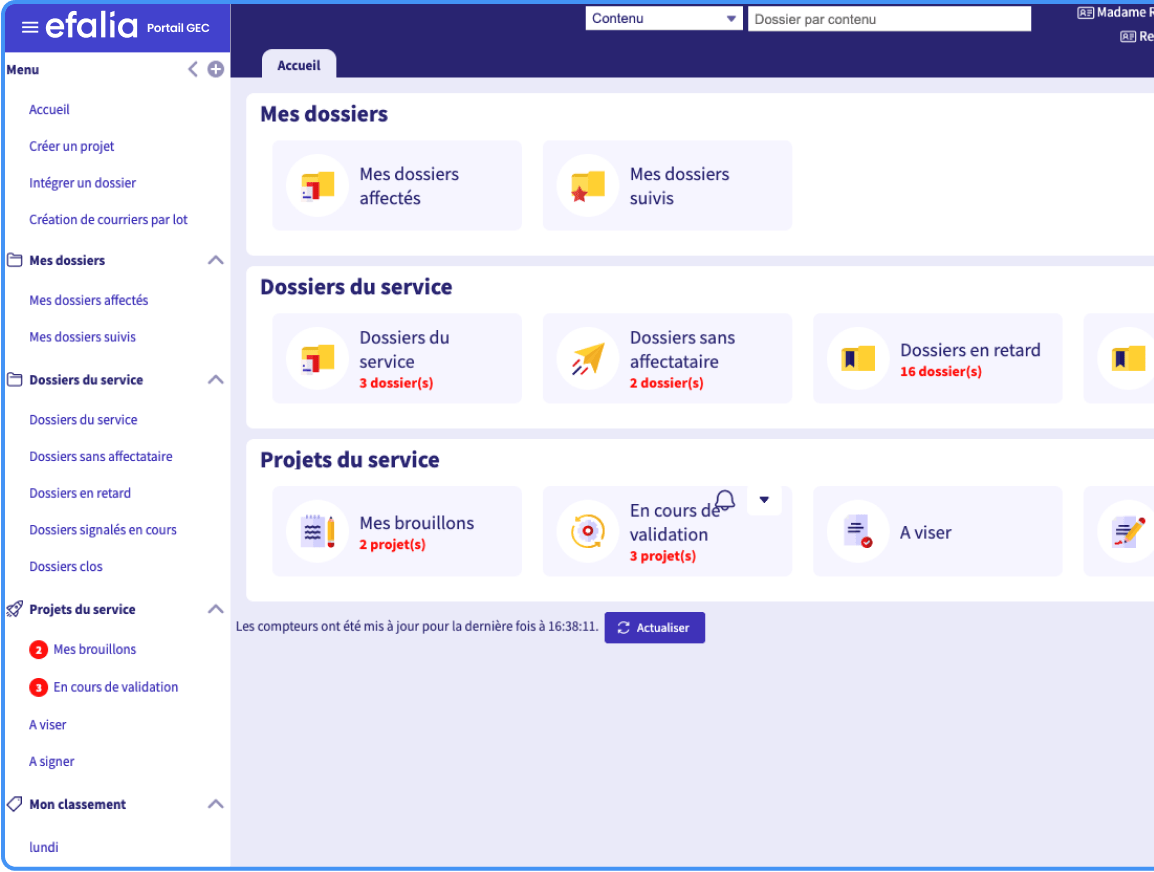
Task: Click the document check icon of A viser card
Action: point(858,531)
